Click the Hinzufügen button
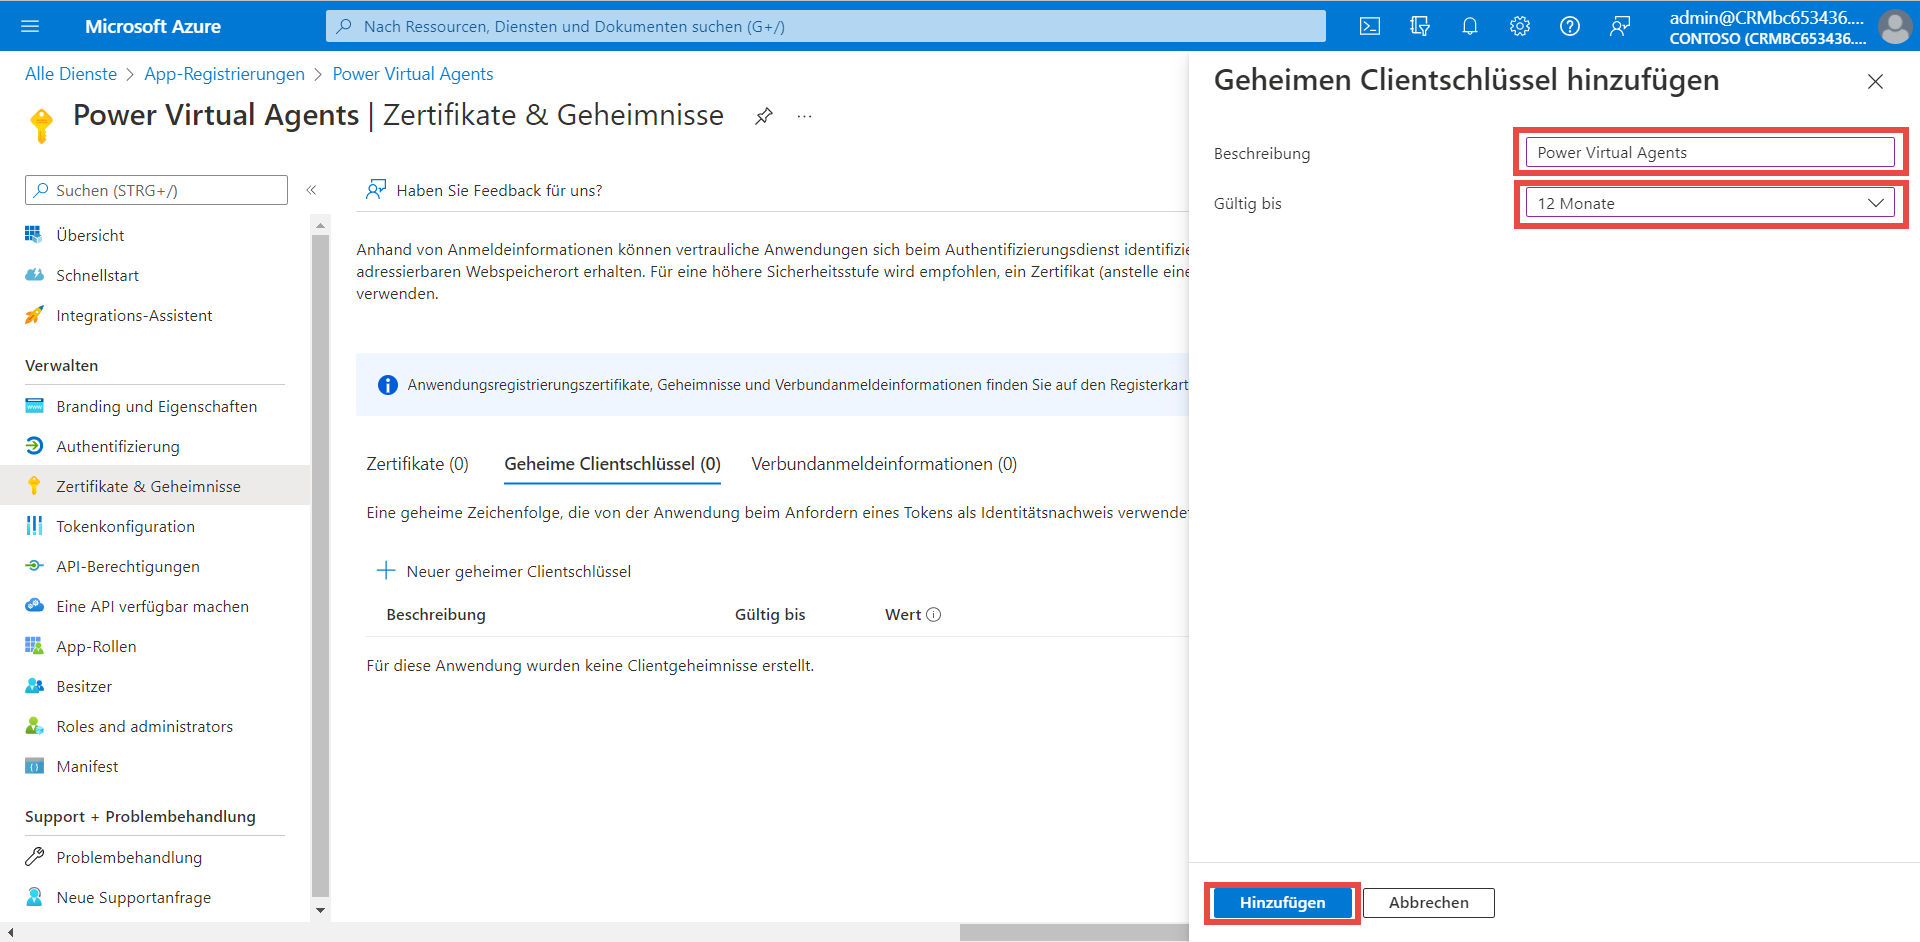The height and width of the screenshot is (942, 1920). click(1282, 902)
